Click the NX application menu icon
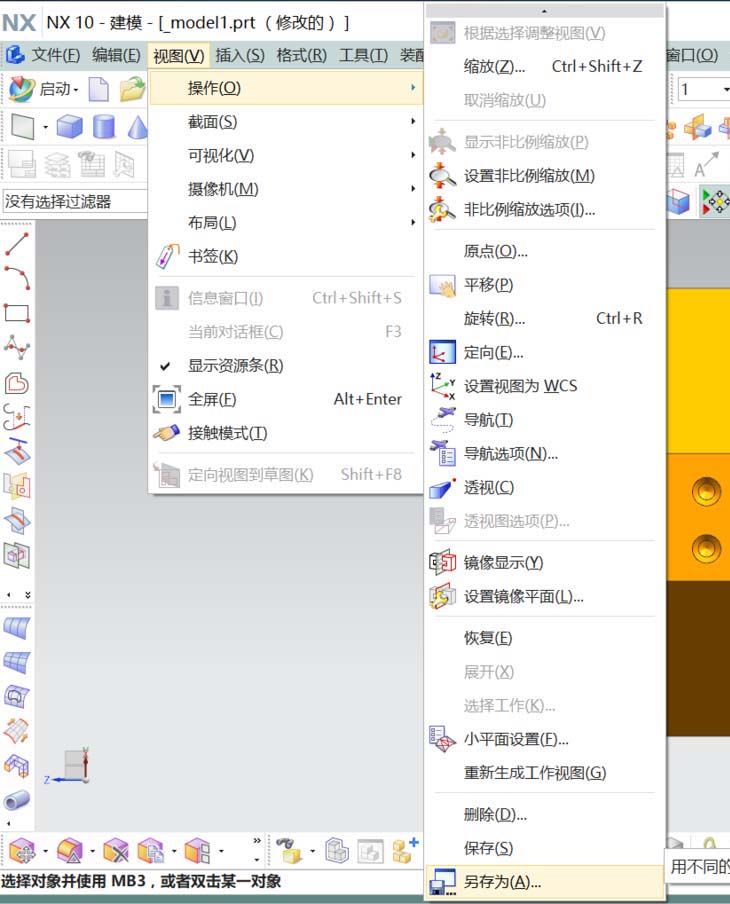Viewport: 730px width, 904px height. pyautogui.click(x=16, y=55)
